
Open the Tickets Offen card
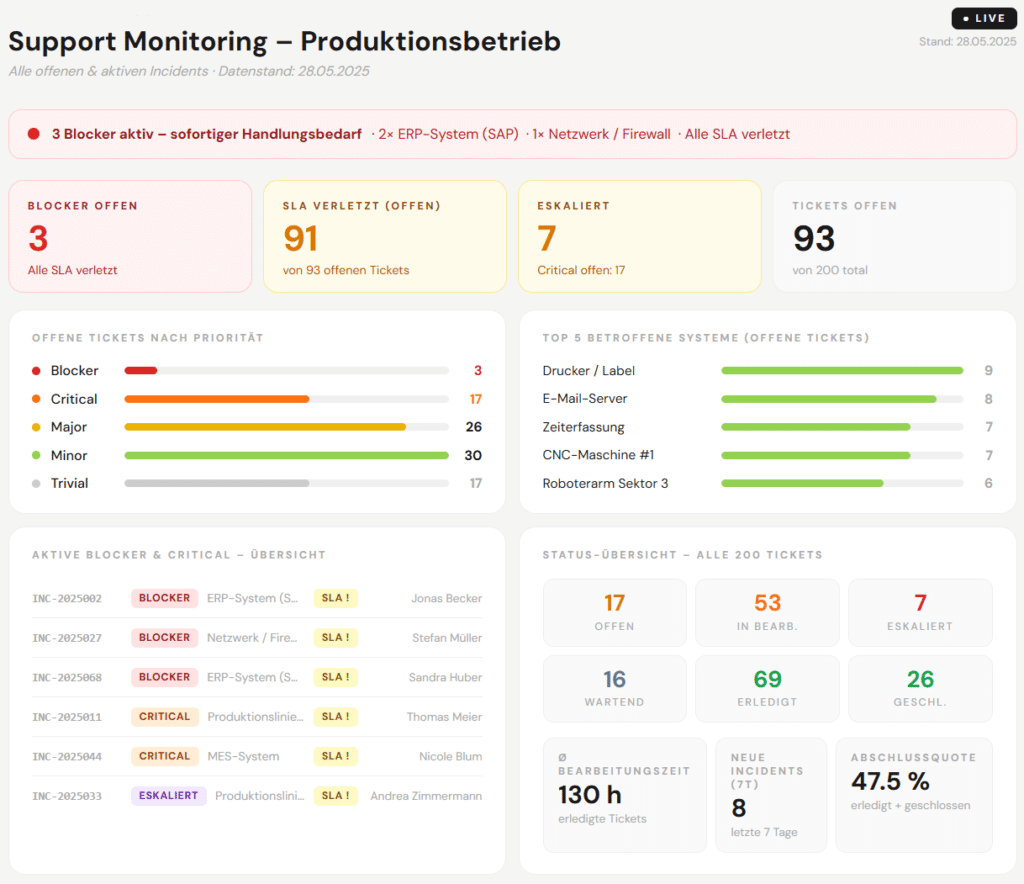[895, 236]
